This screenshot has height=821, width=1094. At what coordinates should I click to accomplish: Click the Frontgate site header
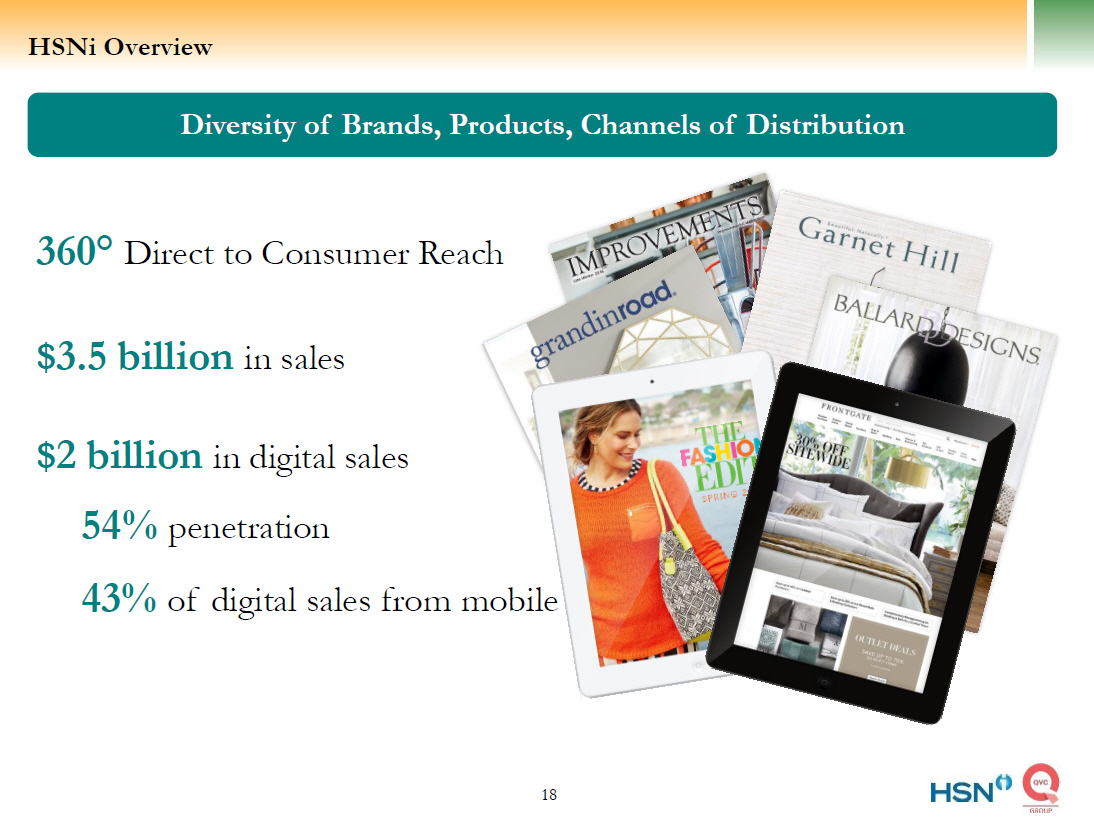(x=854, y=407)
